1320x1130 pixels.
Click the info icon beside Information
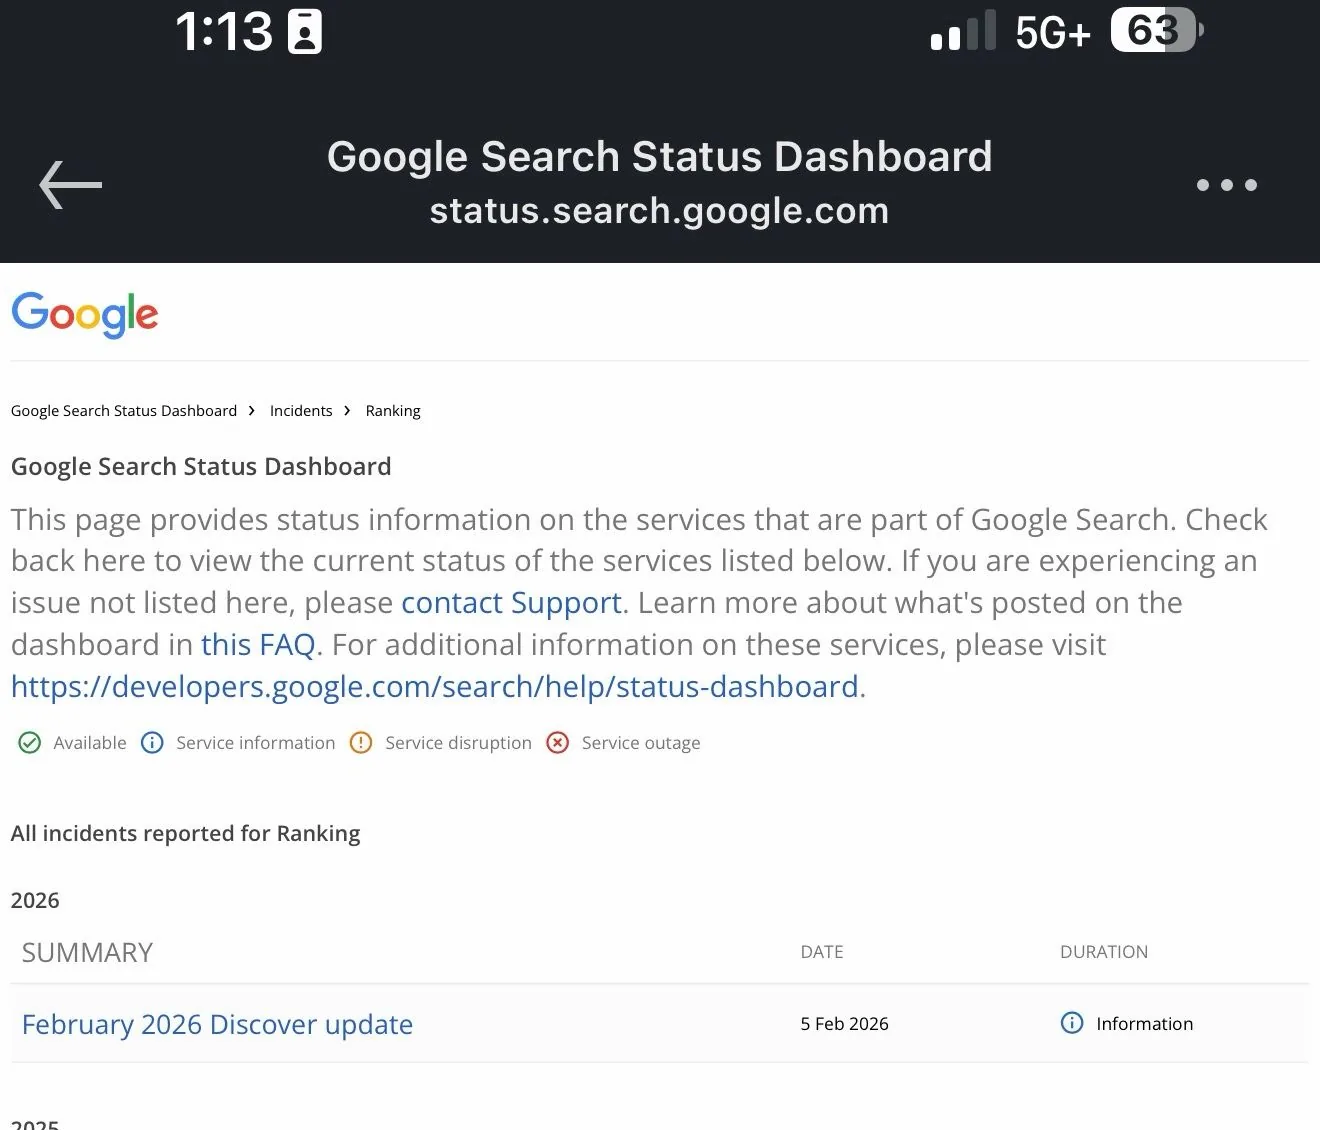pos(1072,1023)
